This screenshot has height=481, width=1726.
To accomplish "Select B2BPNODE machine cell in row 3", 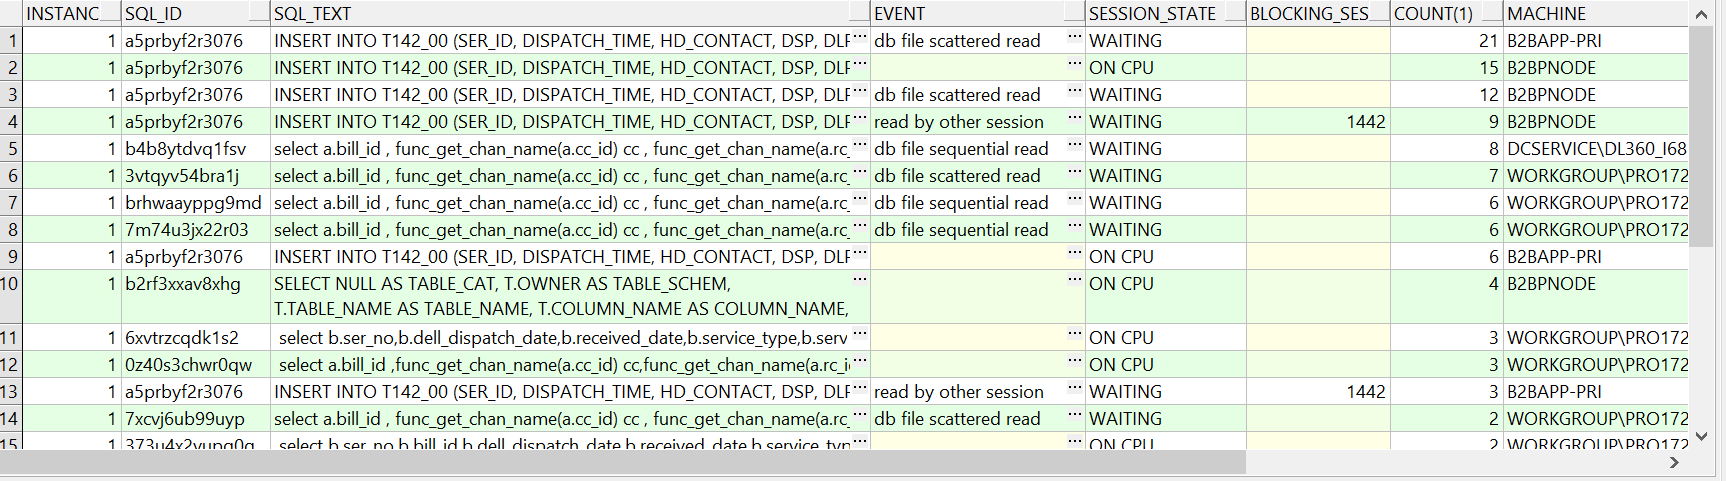I will coord(1596,95).
